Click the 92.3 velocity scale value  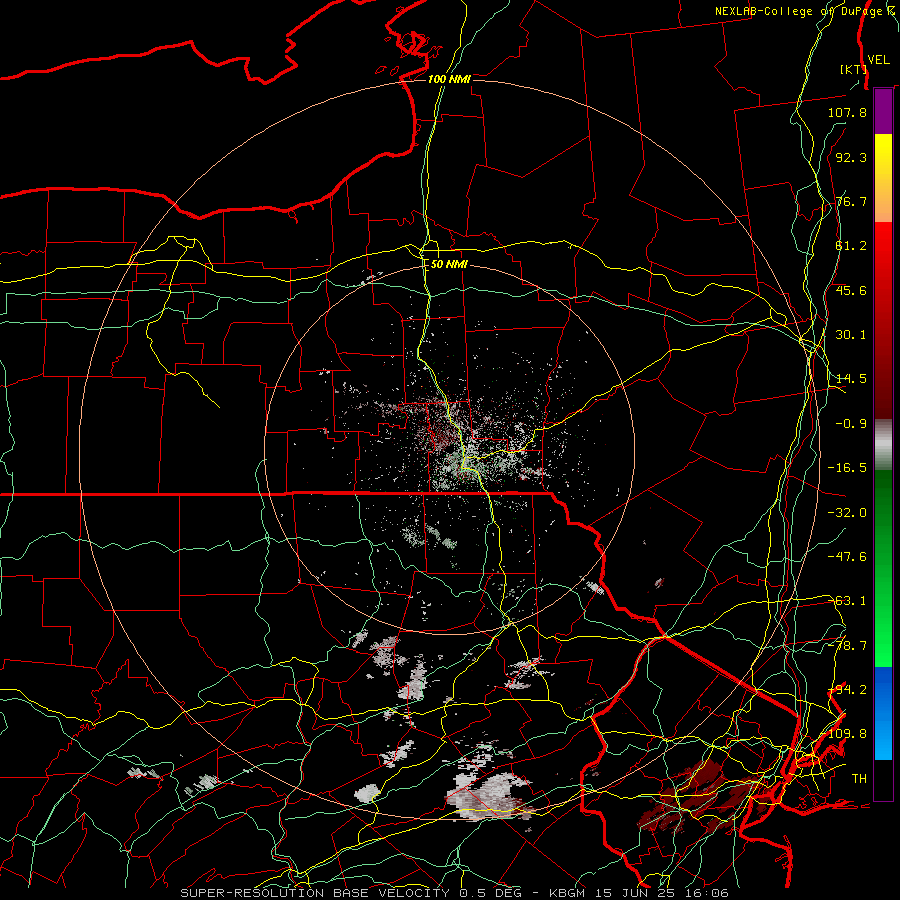coord(851,157)
